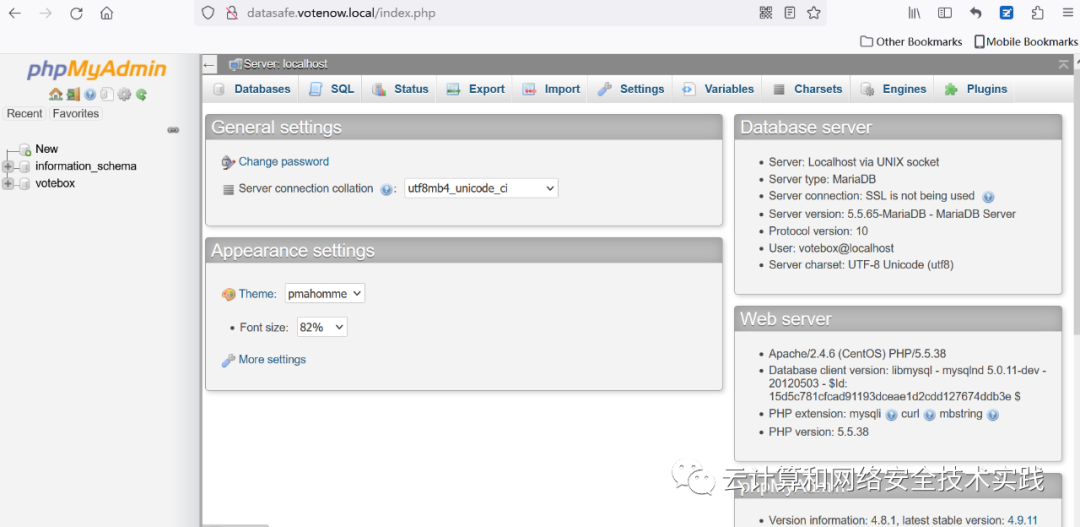Click the Change password key icon
Viewport: 1080px width, 527px height.
point(229,163)
